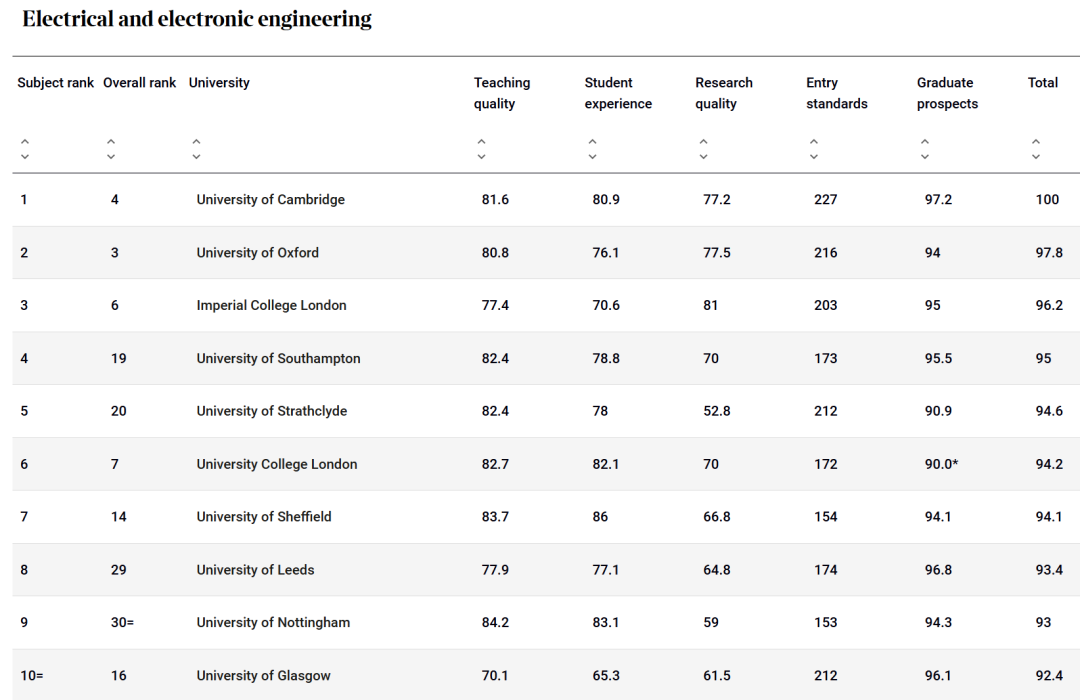Image resolution: width=1080 pixels, height=700 pixels.
Task: Sort Student experience descending arrow
Action: click(592, 156)
